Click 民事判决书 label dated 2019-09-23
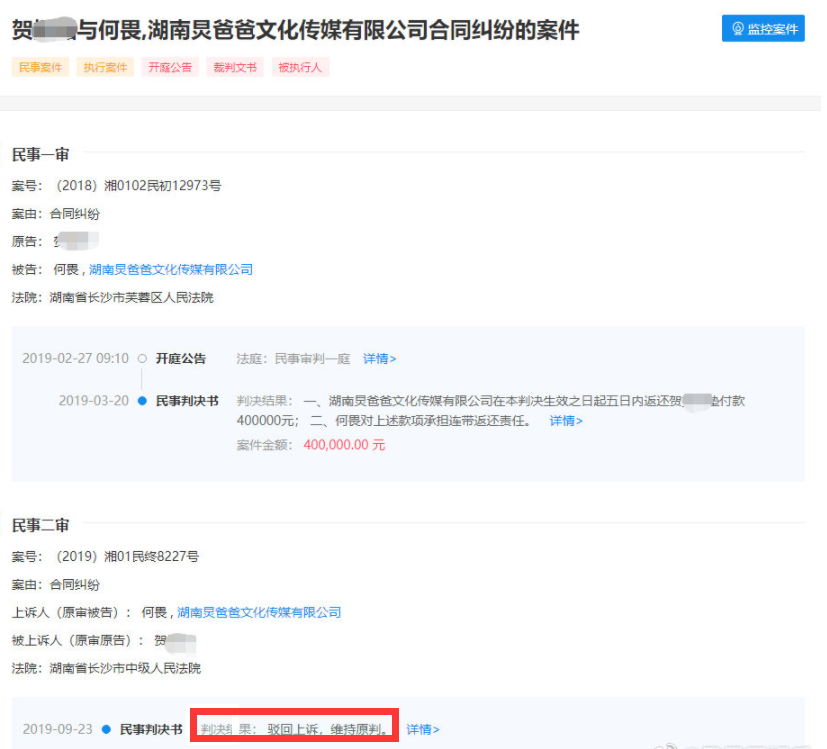The width and height of the screenshot is (827, 749). pos(151,729)
